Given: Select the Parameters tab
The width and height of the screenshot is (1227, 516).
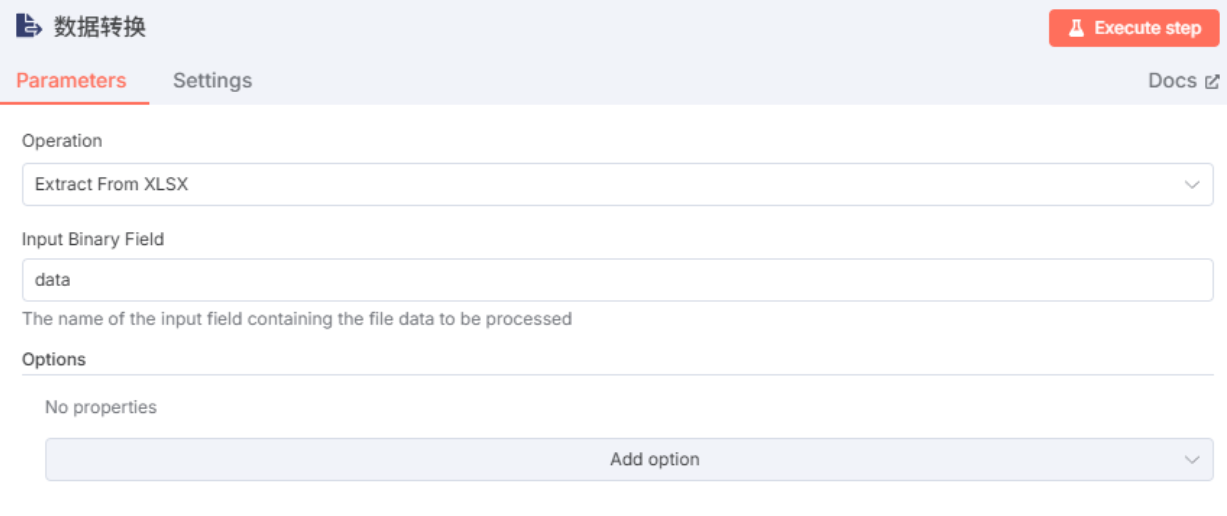Looking at the screenshot, I should tap(71, 81).
